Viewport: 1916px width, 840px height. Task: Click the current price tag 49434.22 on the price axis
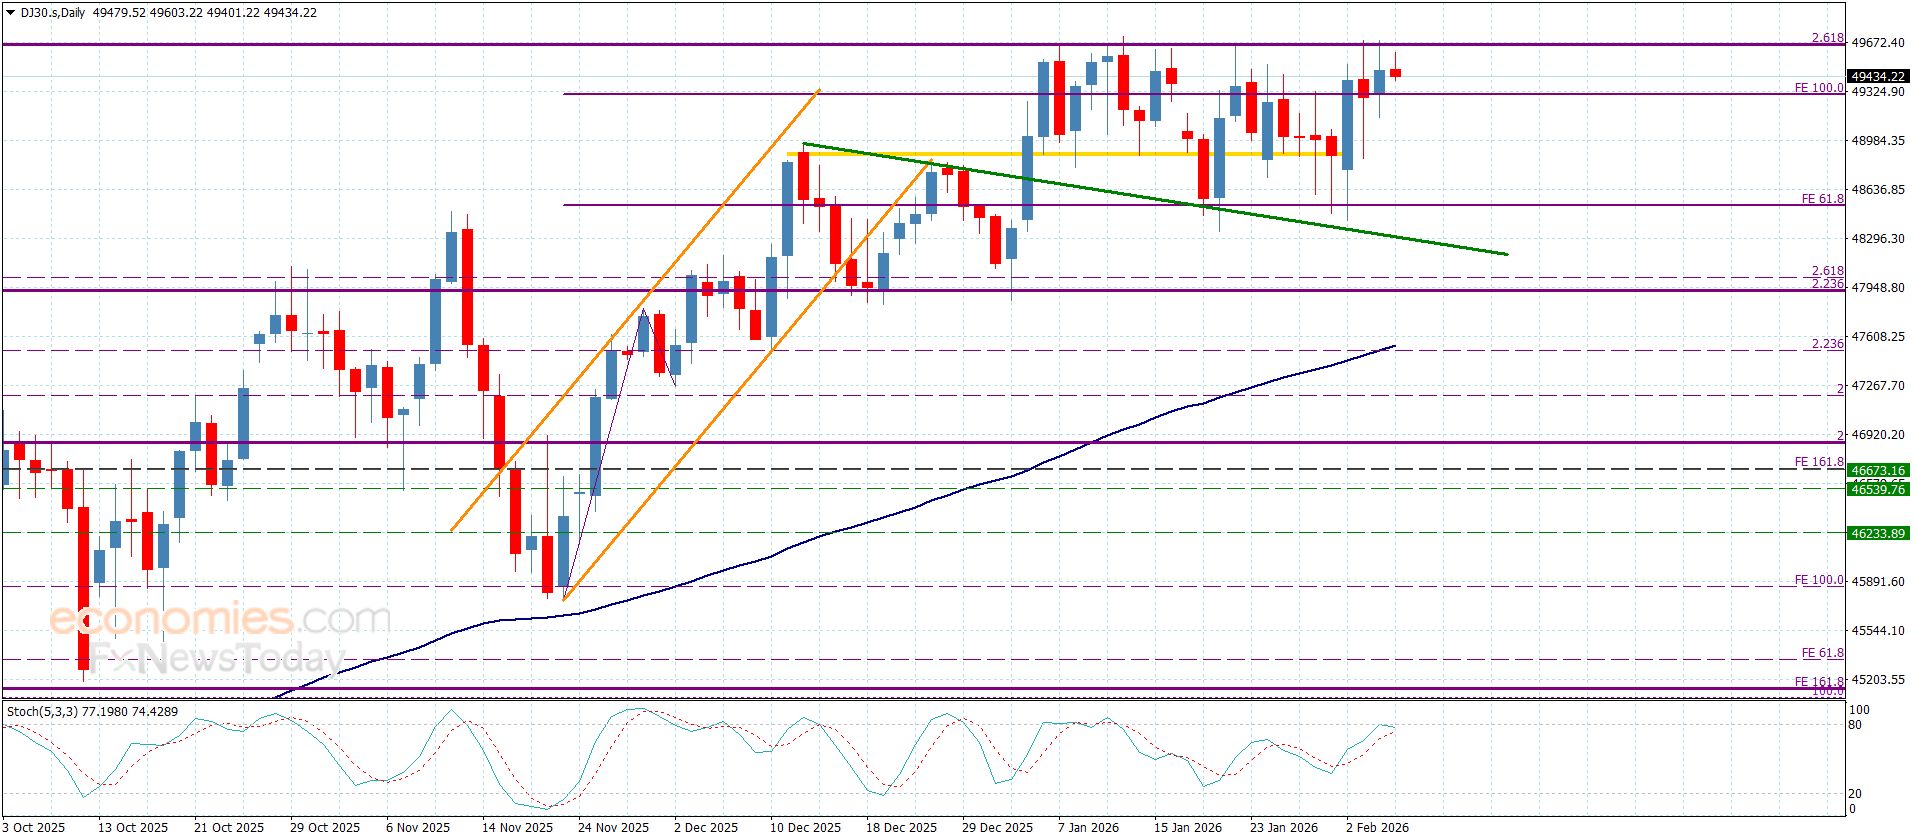1878,76
